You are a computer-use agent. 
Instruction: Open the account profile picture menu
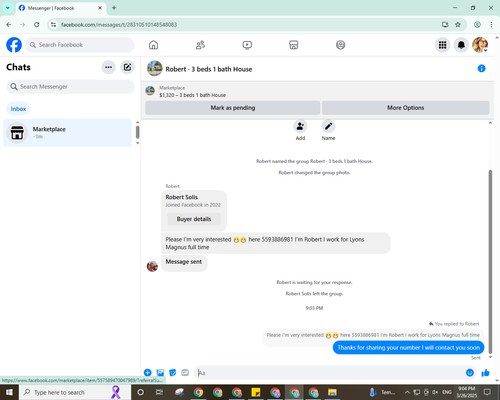480,45
